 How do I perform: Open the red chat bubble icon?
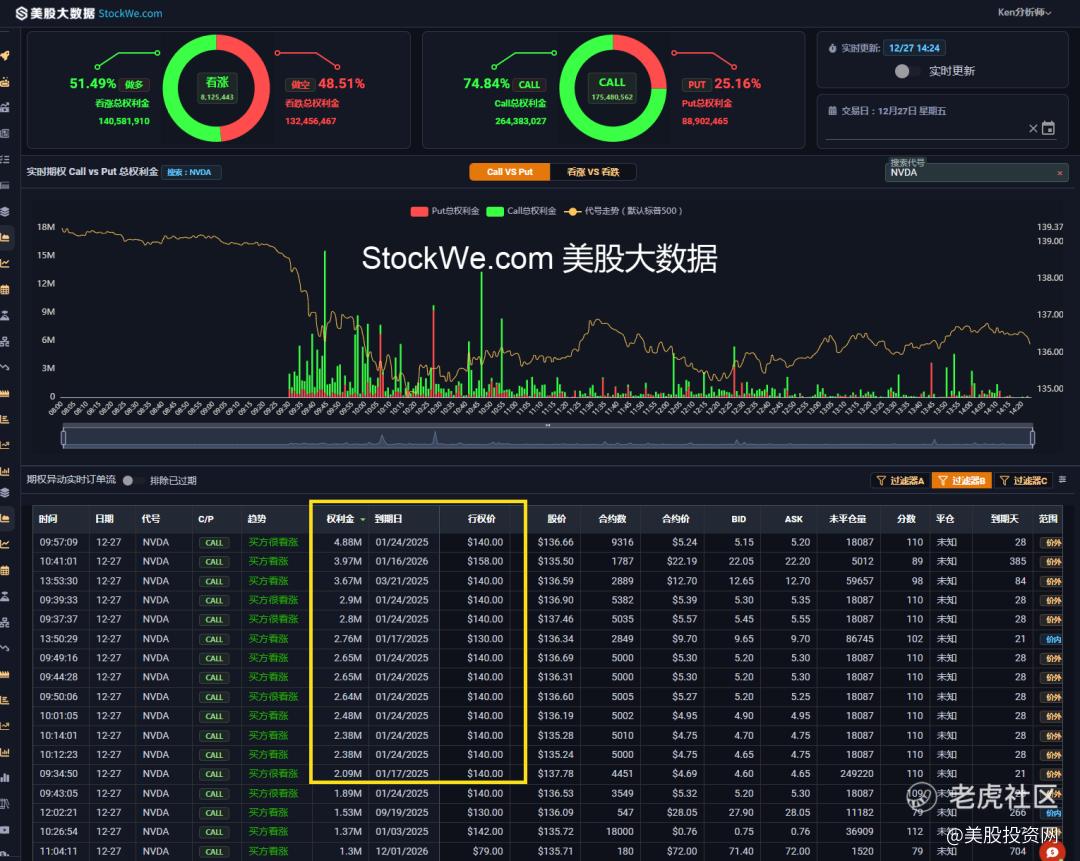(1052, 852)
